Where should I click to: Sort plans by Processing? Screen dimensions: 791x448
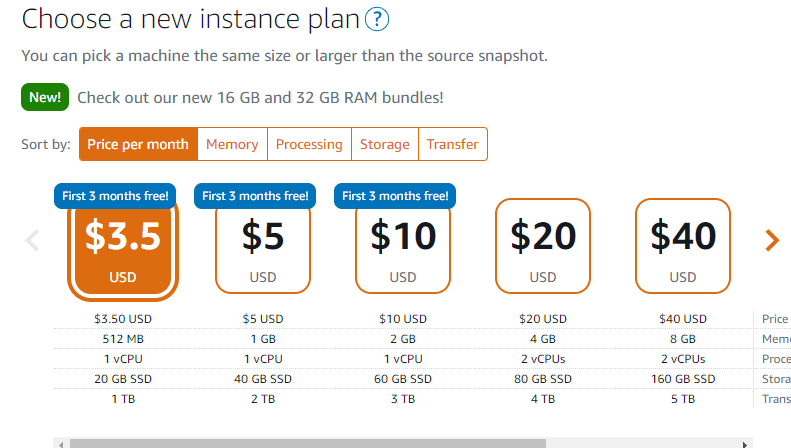pyautogui.click(x=309, y=144)
